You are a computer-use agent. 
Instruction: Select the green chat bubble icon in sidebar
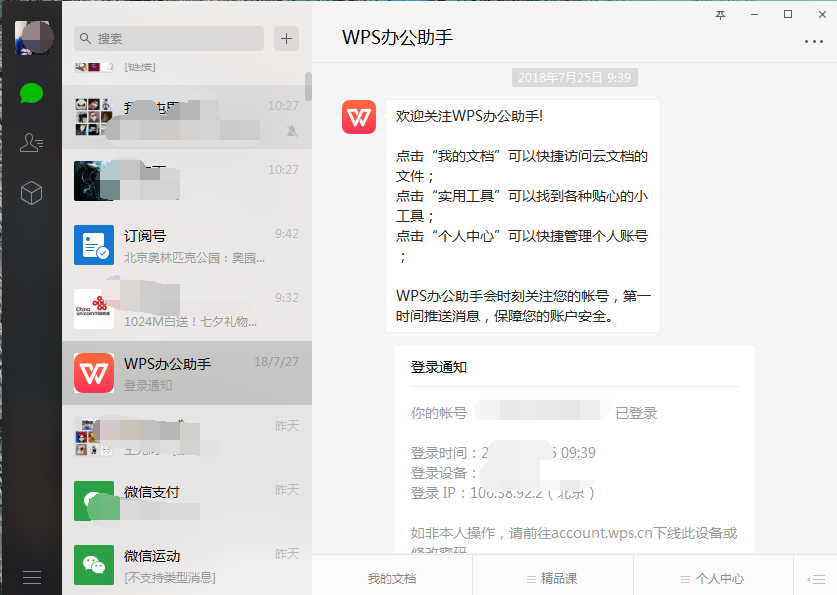pos(31,93)
